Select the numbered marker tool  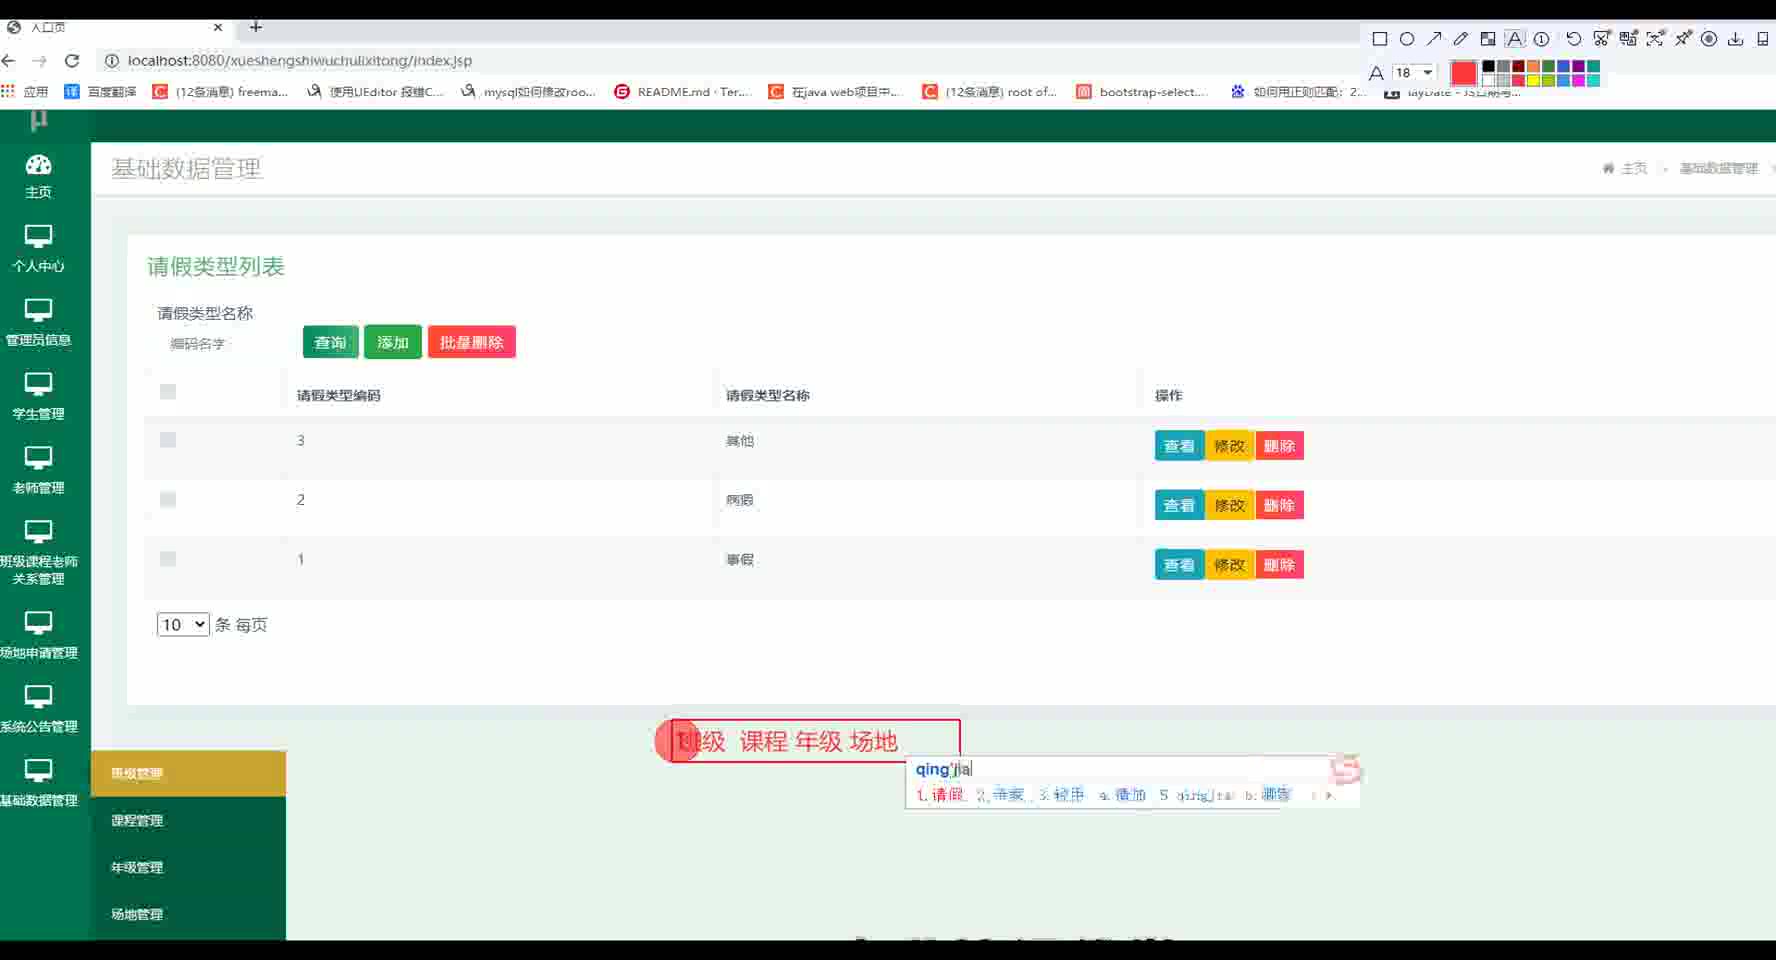click(1542, 39)
